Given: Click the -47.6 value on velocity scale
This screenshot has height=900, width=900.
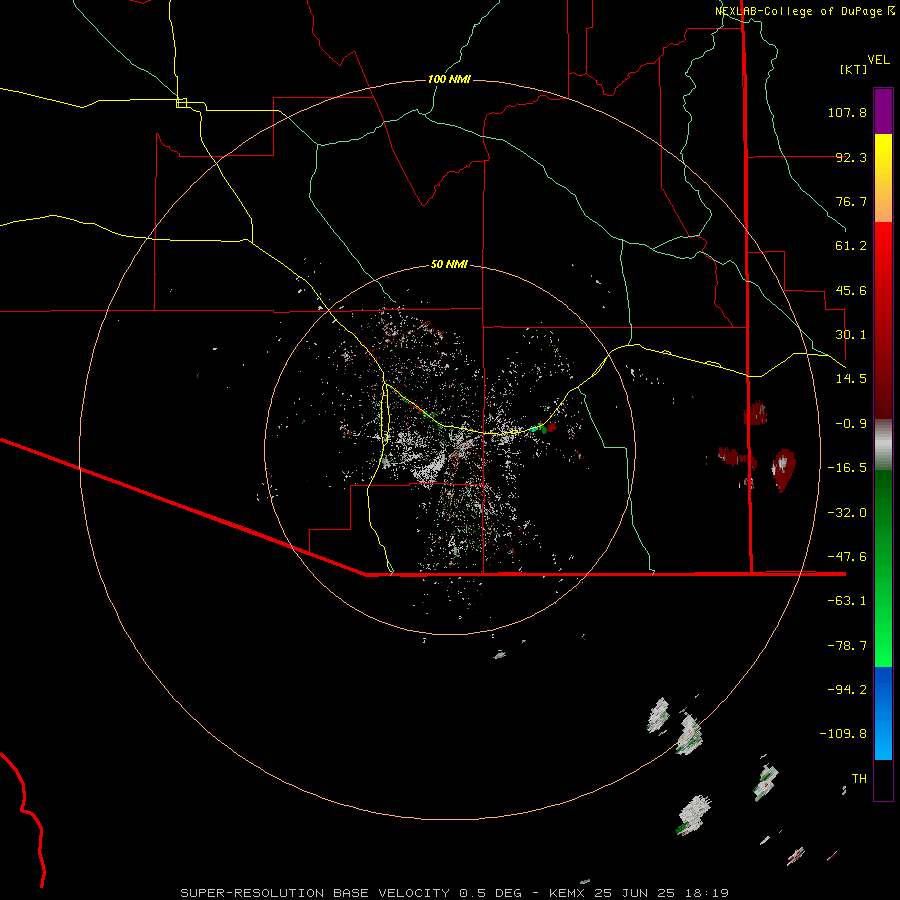Looking at the screenshot, I should (x=847, y=557).
